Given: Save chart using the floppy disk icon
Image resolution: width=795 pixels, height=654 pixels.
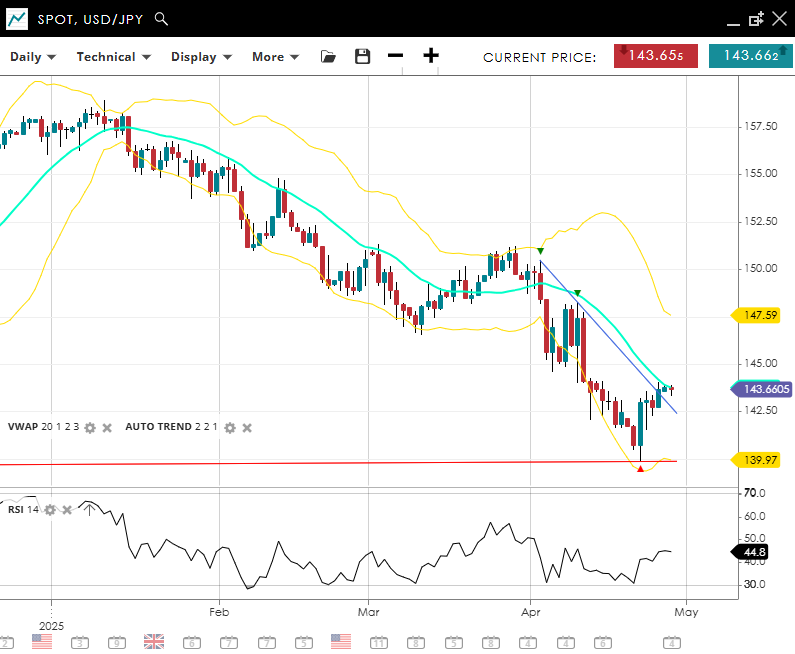Looking at the screenshot, I should [363, 57].
